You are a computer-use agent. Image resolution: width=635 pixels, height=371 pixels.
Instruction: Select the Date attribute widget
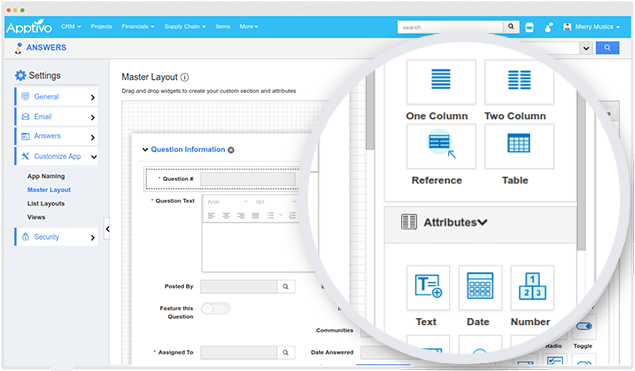[x=480, y=288]
